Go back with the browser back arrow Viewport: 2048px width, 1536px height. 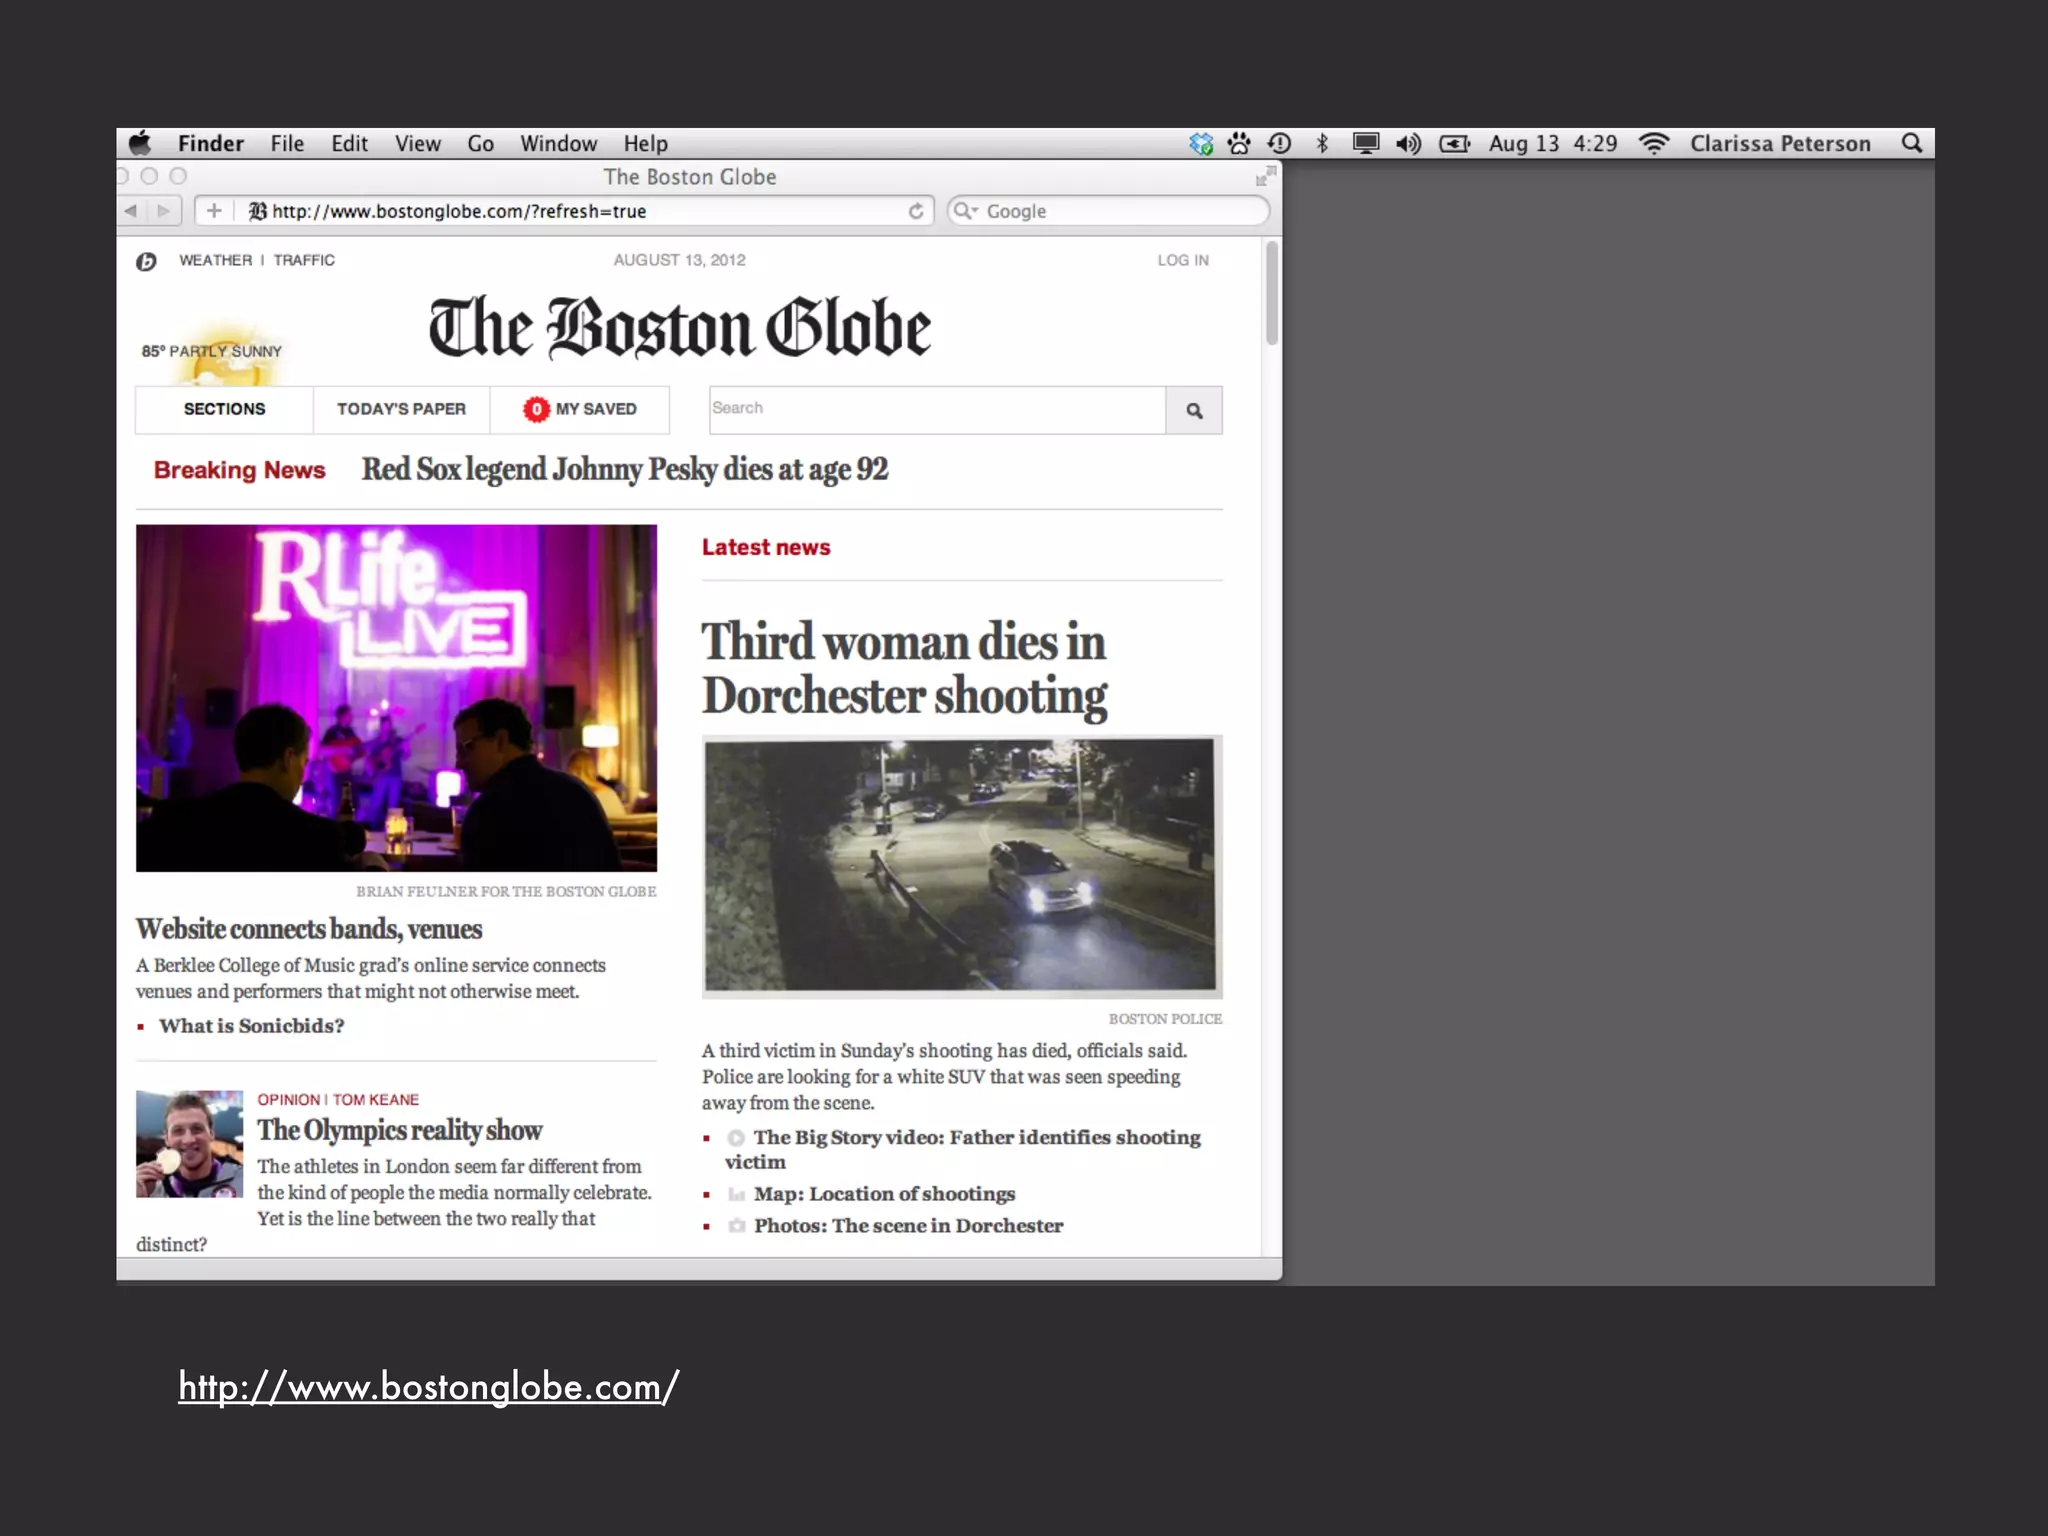[x=131, y=211]
